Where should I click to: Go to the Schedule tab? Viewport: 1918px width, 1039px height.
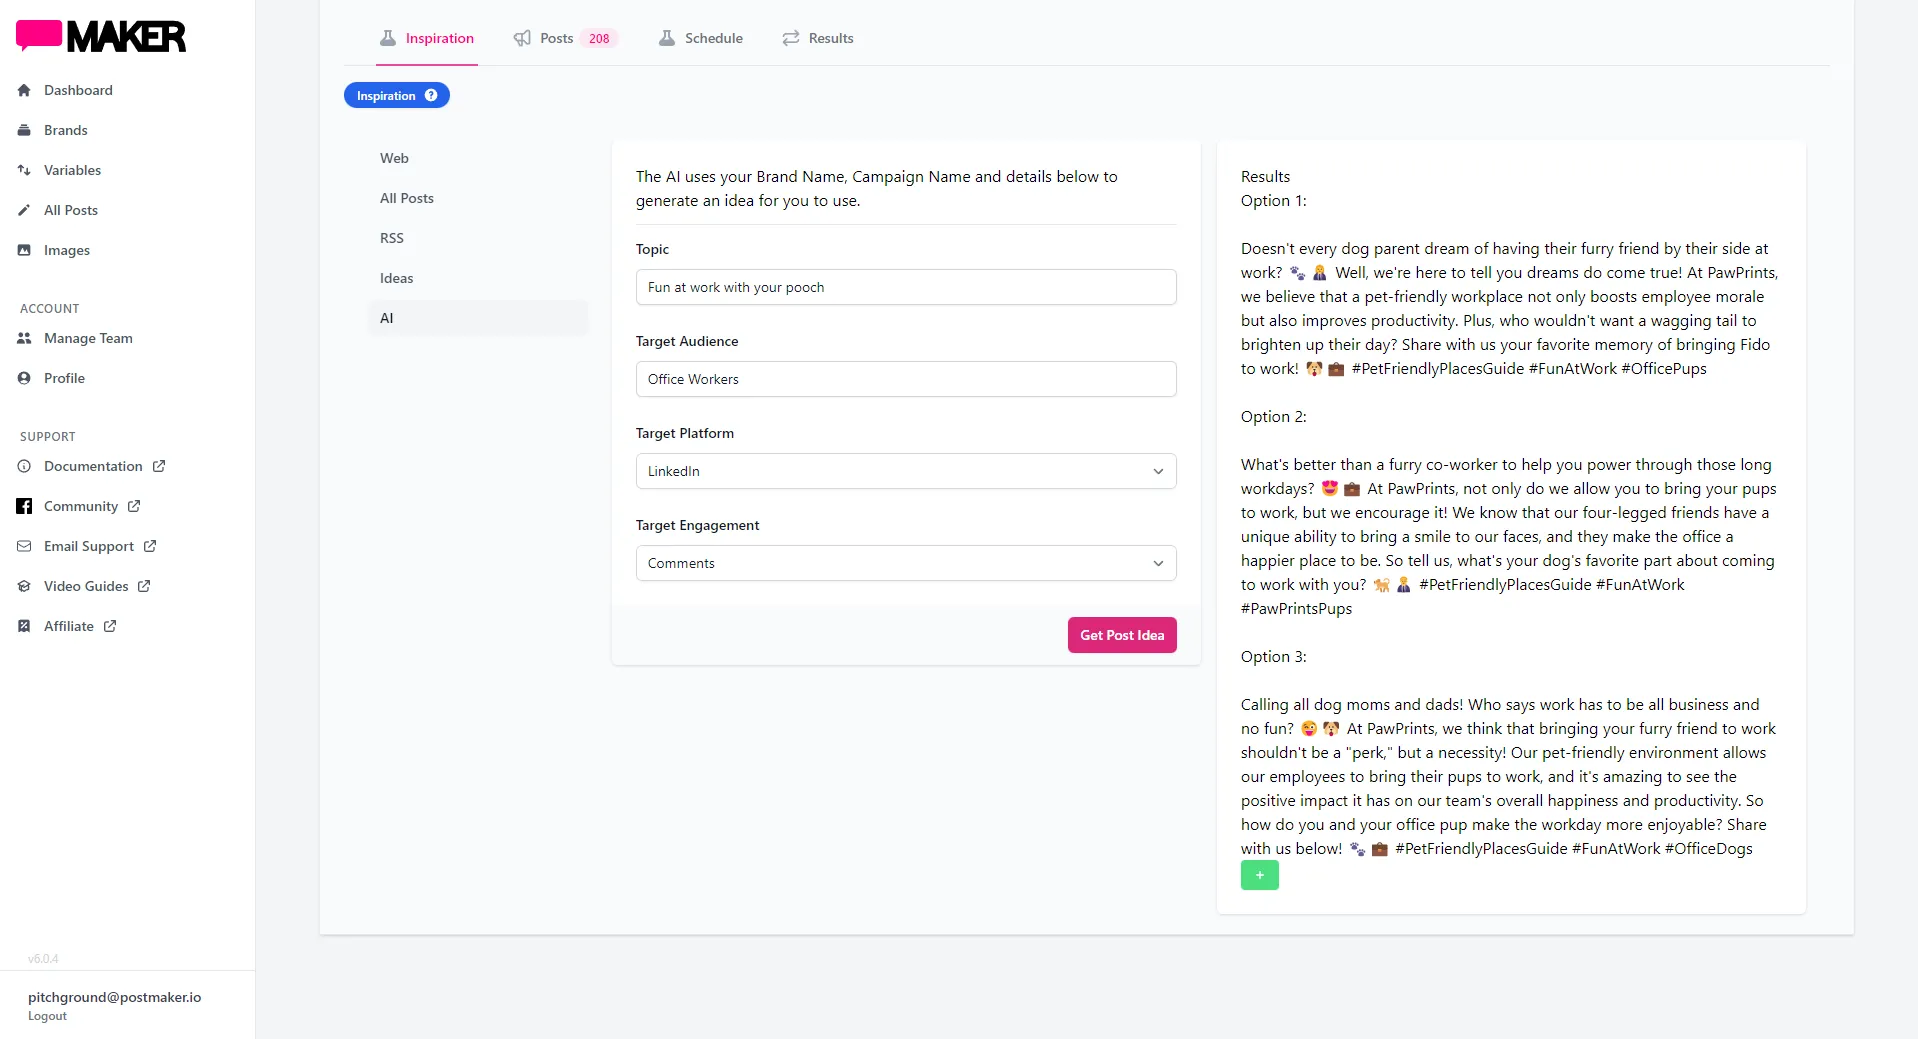(701, 38)
